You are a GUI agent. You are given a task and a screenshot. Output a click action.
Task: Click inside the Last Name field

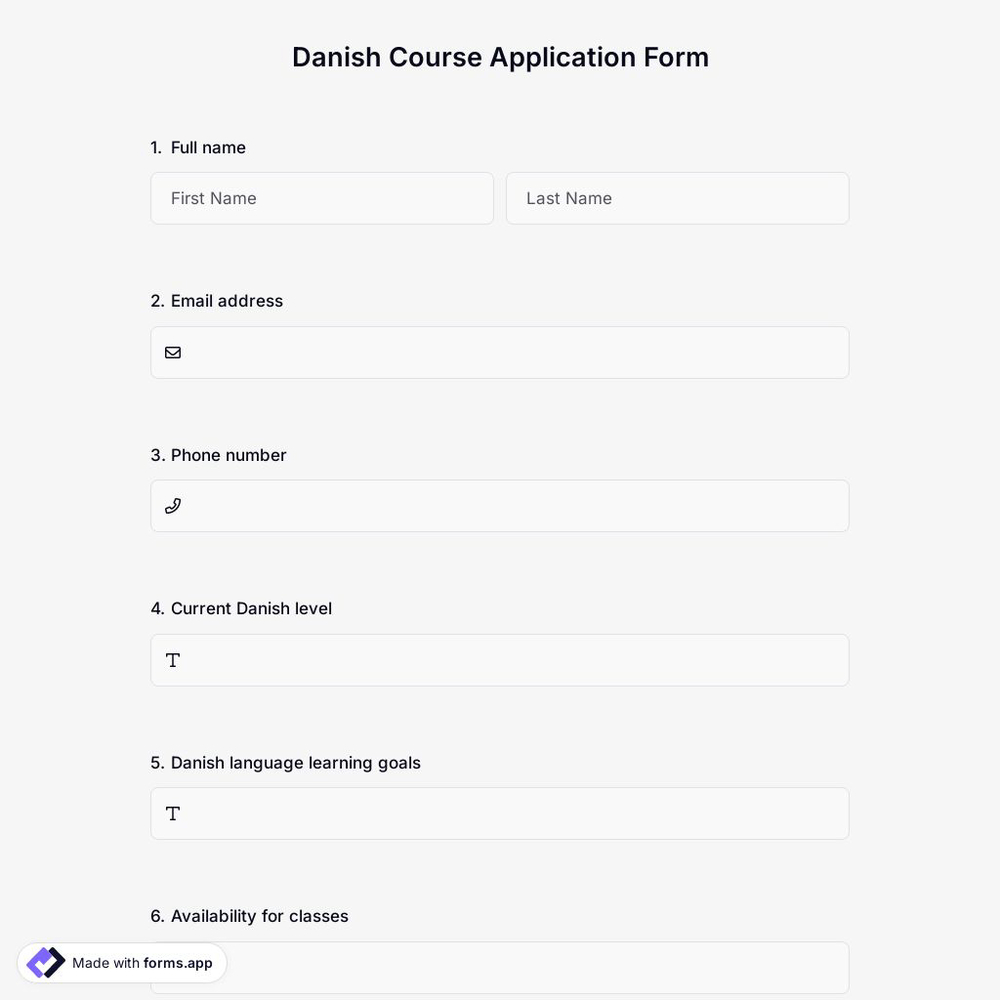click(677, 198)
